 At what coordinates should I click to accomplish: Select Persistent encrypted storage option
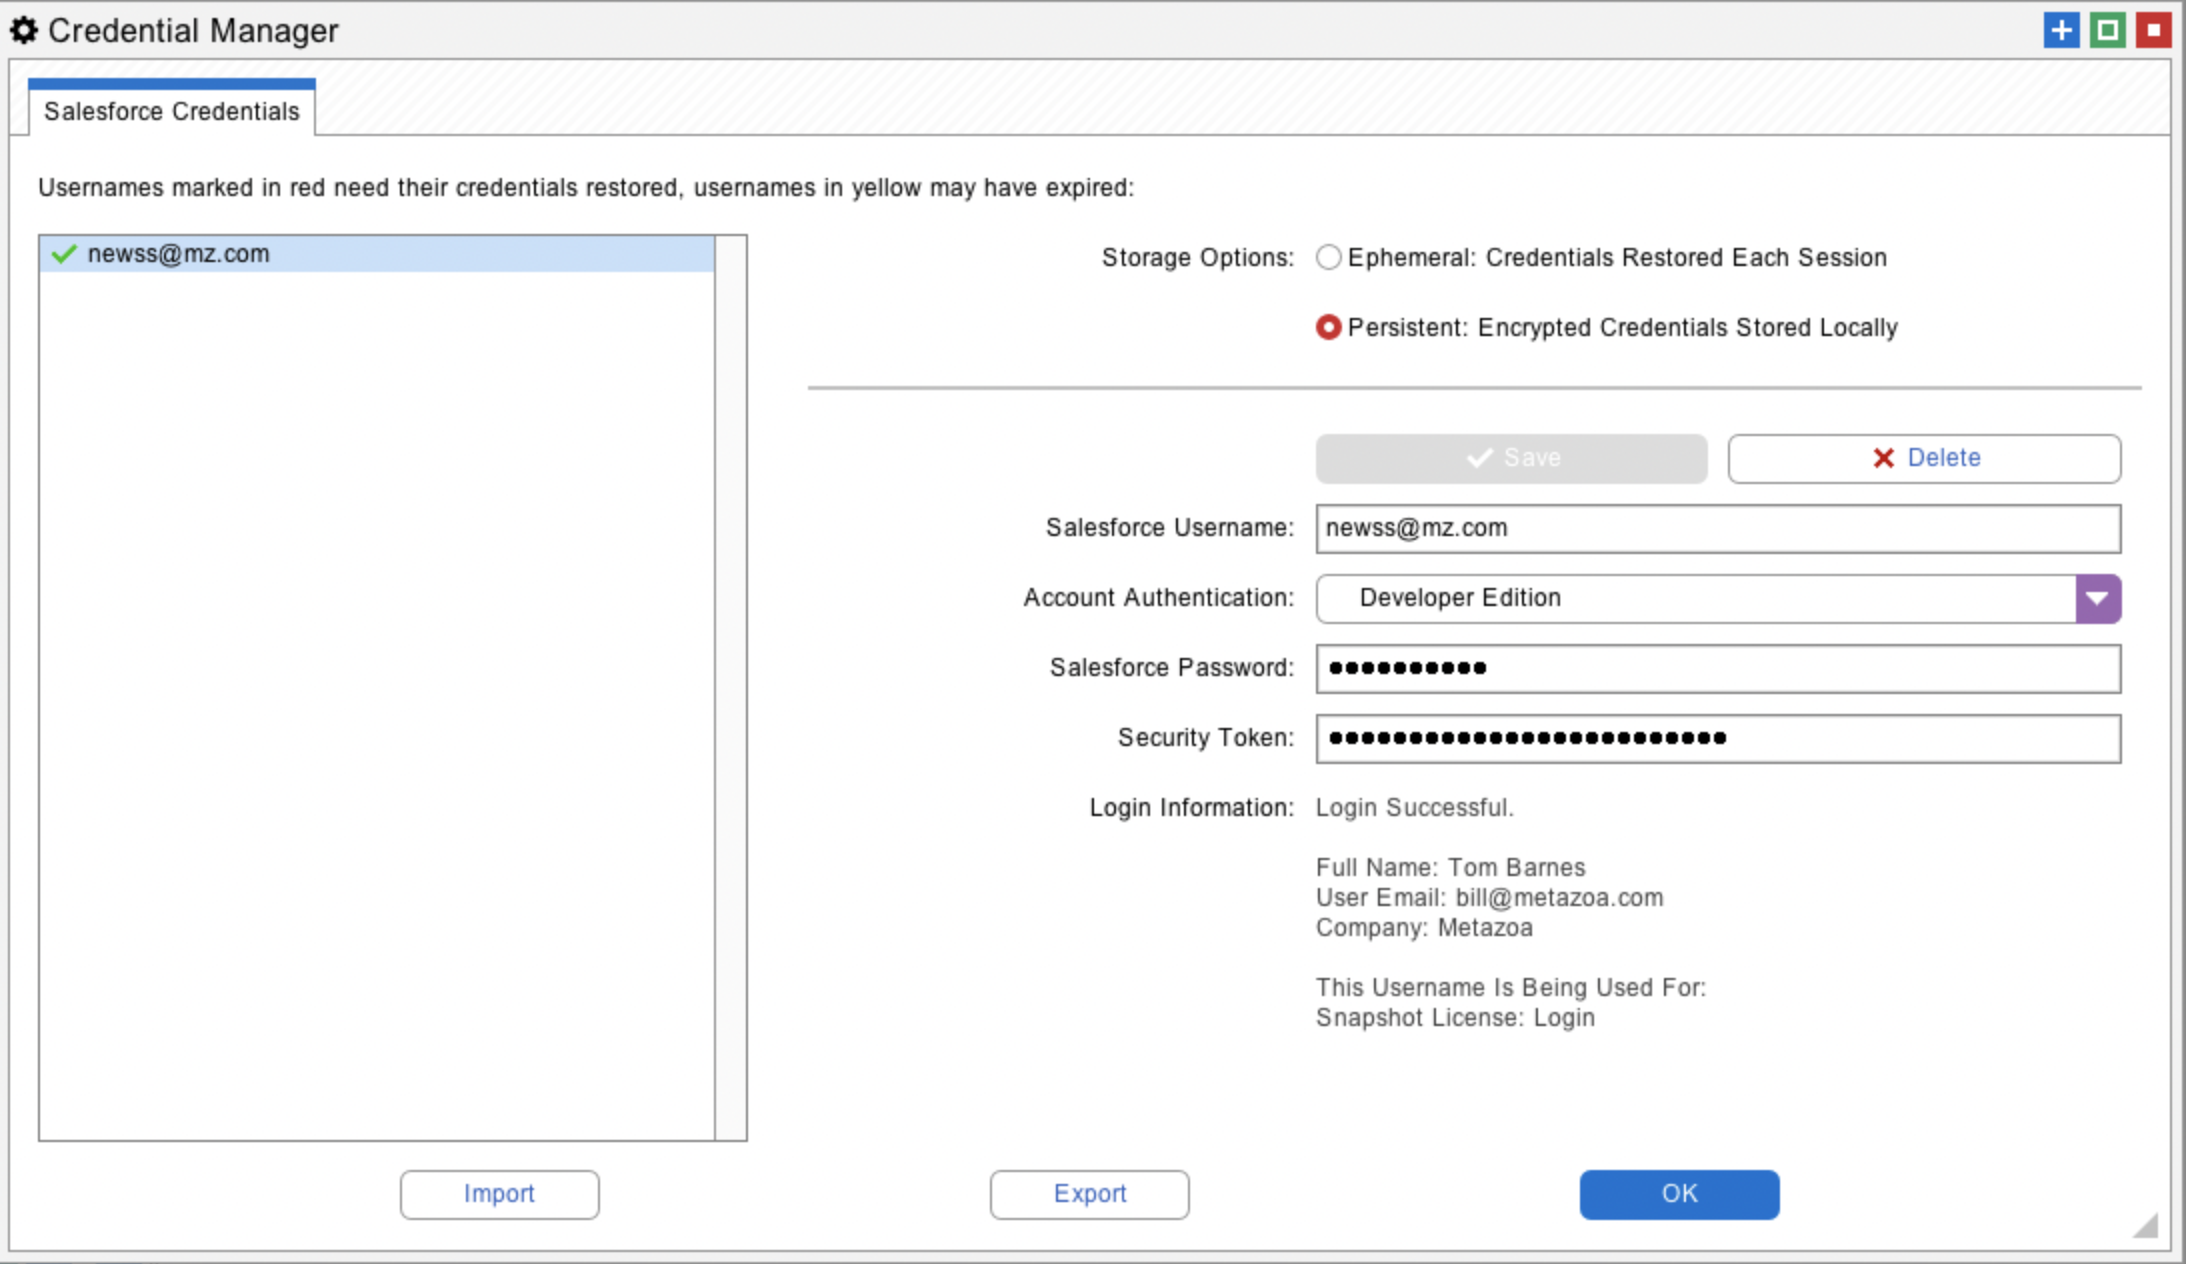click(x=1328, y=327)
